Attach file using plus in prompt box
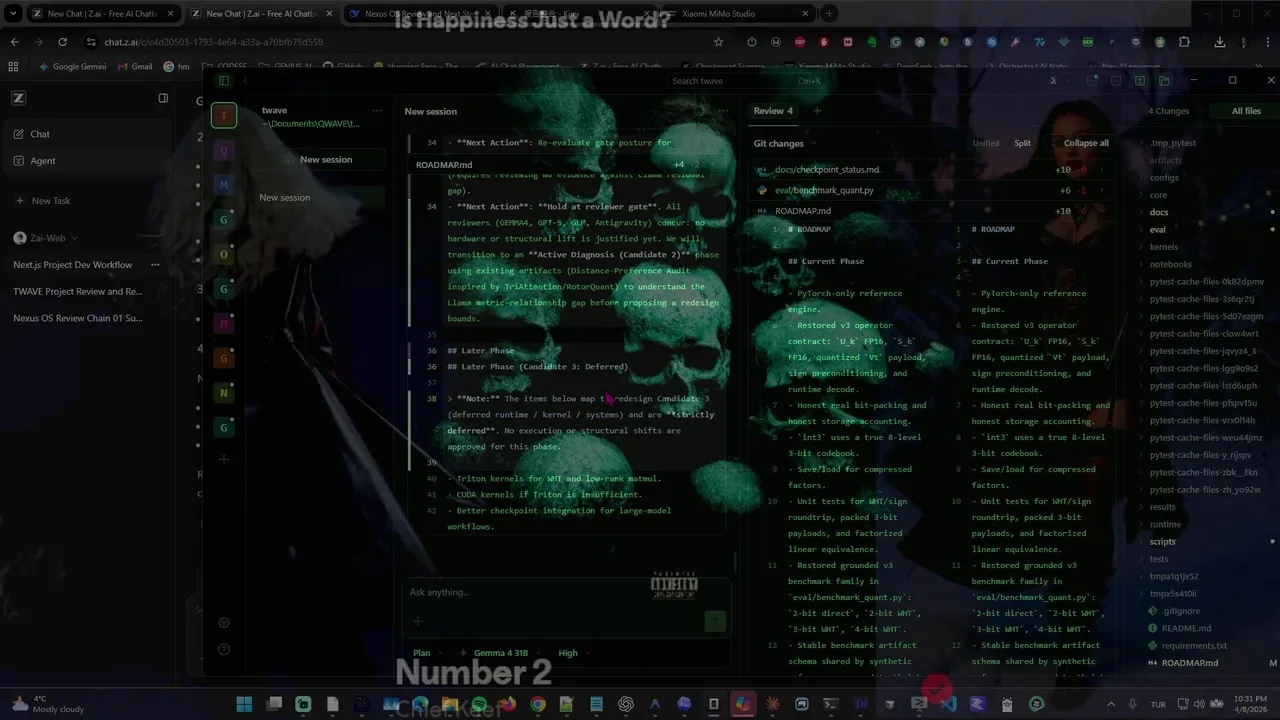Image resolution: width=1280 pixels, height=720 pixels. (417, 621)
